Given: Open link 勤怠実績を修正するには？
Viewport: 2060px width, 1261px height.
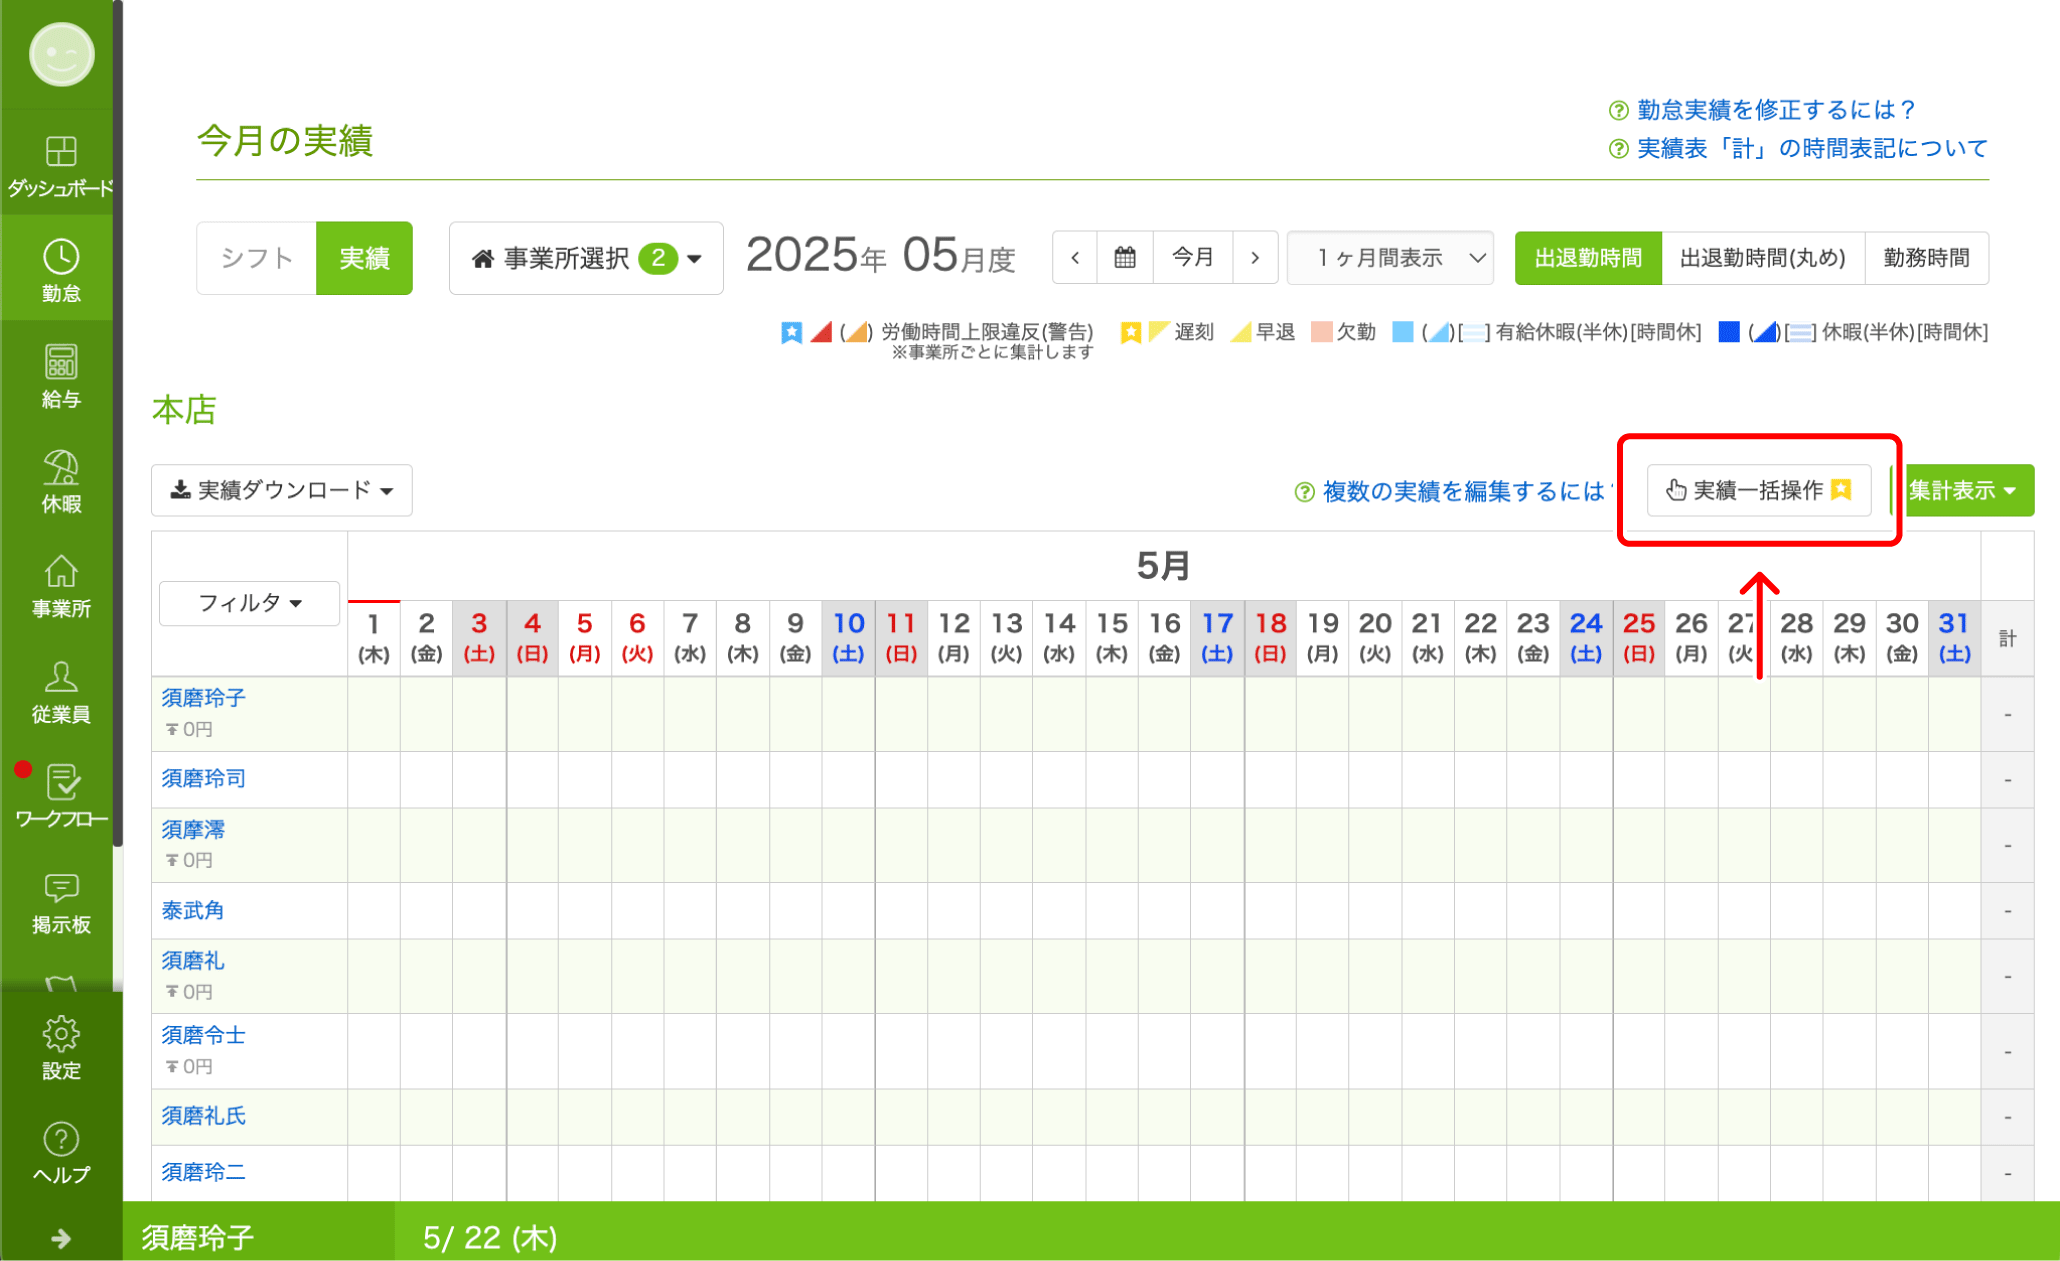Looking at the screenshot, I should pyautogui.click(x=1775, y=110).
